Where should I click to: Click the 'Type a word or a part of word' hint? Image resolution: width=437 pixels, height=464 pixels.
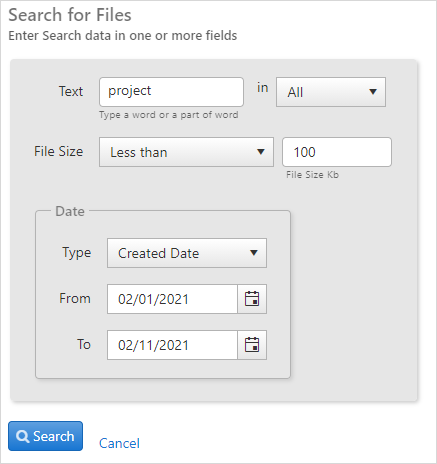[169, 115]
